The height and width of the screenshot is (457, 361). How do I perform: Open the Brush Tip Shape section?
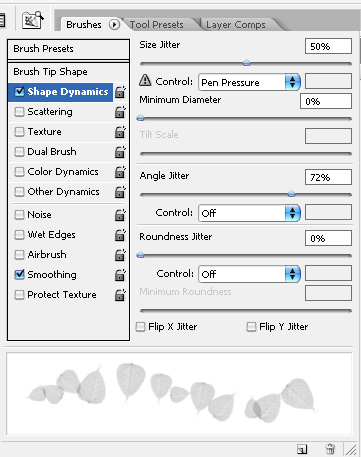coord(68,72)
